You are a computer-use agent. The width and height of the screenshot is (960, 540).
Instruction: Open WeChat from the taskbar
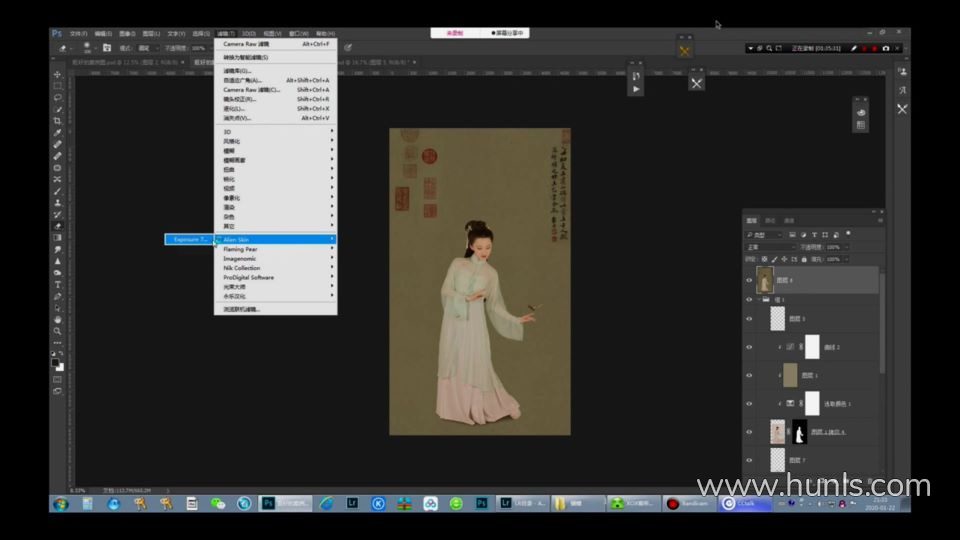tap(218, 504)
